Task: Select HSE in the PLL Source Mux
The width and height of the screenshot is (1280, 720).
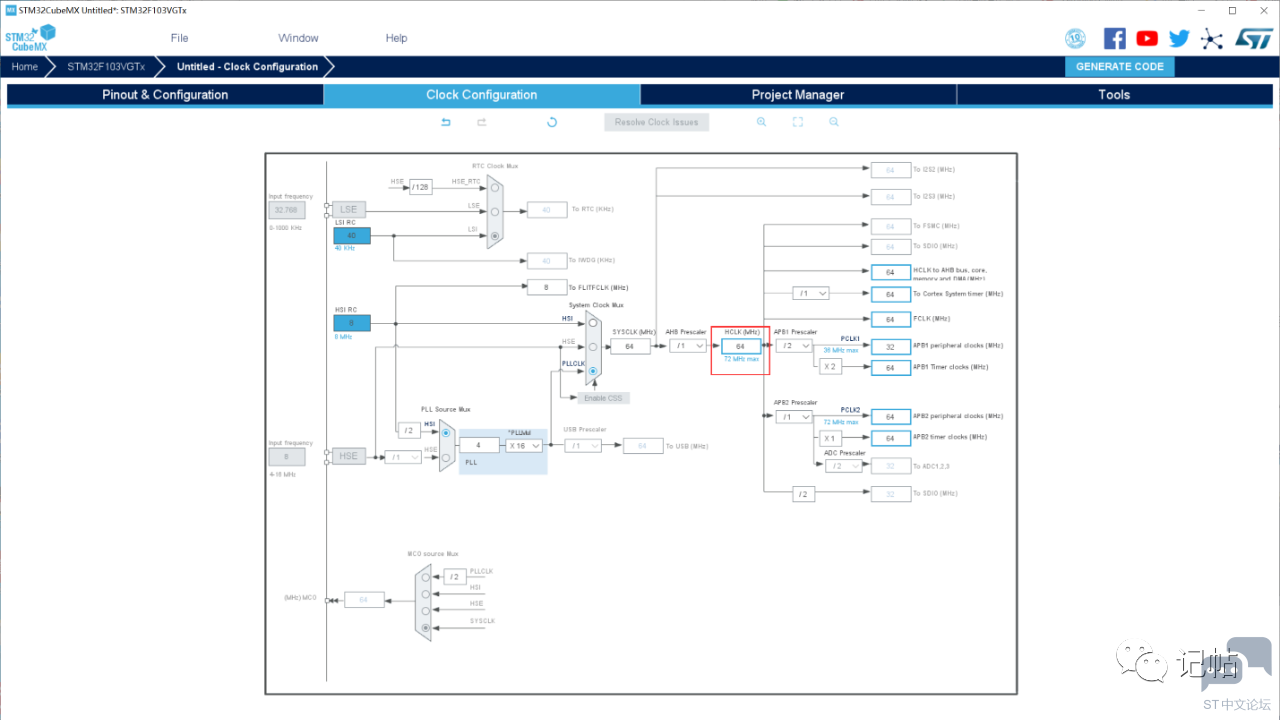Action: point(445,457)
